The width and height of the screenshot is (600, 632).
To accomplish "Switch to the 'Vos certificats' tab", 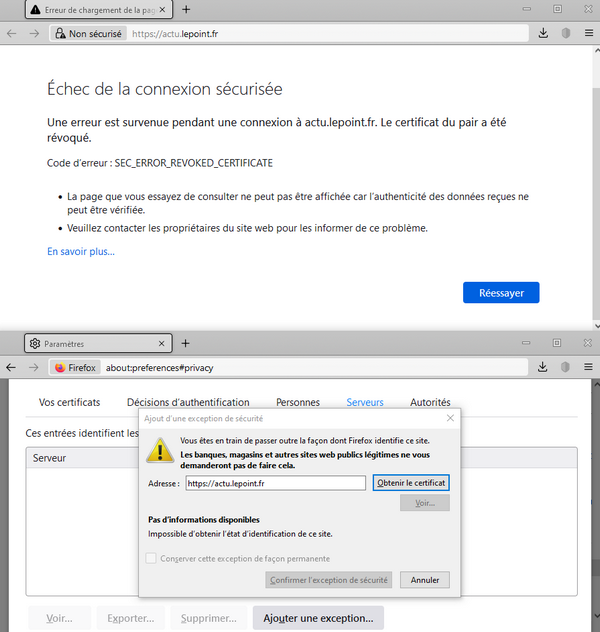I will [69, 402].
